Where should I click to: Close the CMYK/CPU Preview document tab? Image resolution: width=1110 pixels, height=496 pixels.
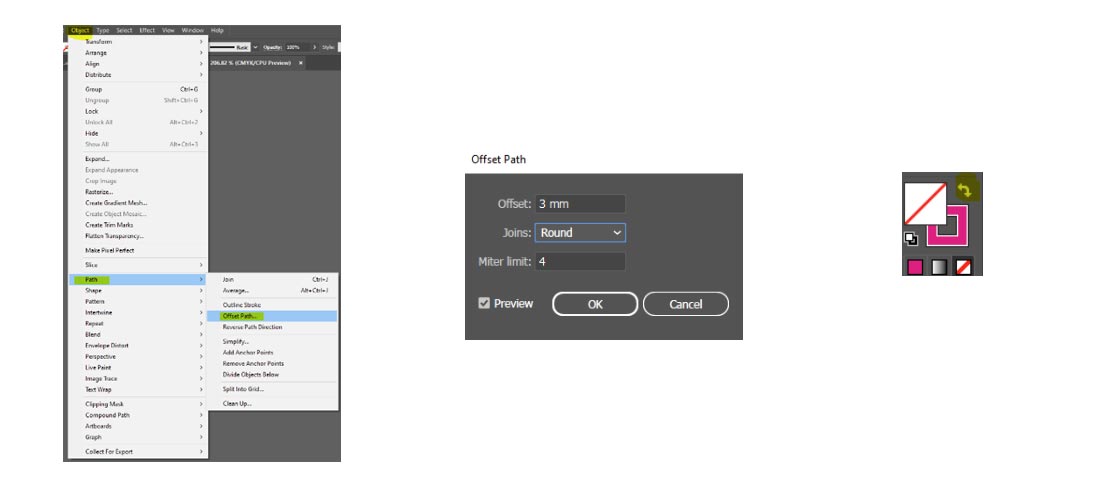pos(301,63)
